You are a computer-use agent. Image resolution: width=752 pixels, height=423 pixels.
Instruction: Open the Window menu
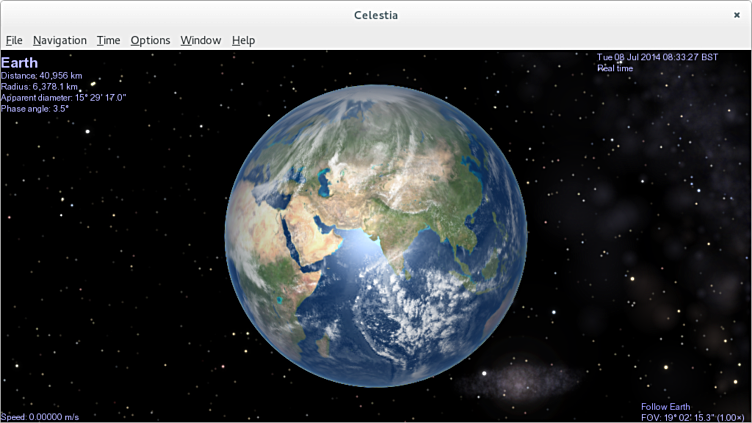(200, 40)
